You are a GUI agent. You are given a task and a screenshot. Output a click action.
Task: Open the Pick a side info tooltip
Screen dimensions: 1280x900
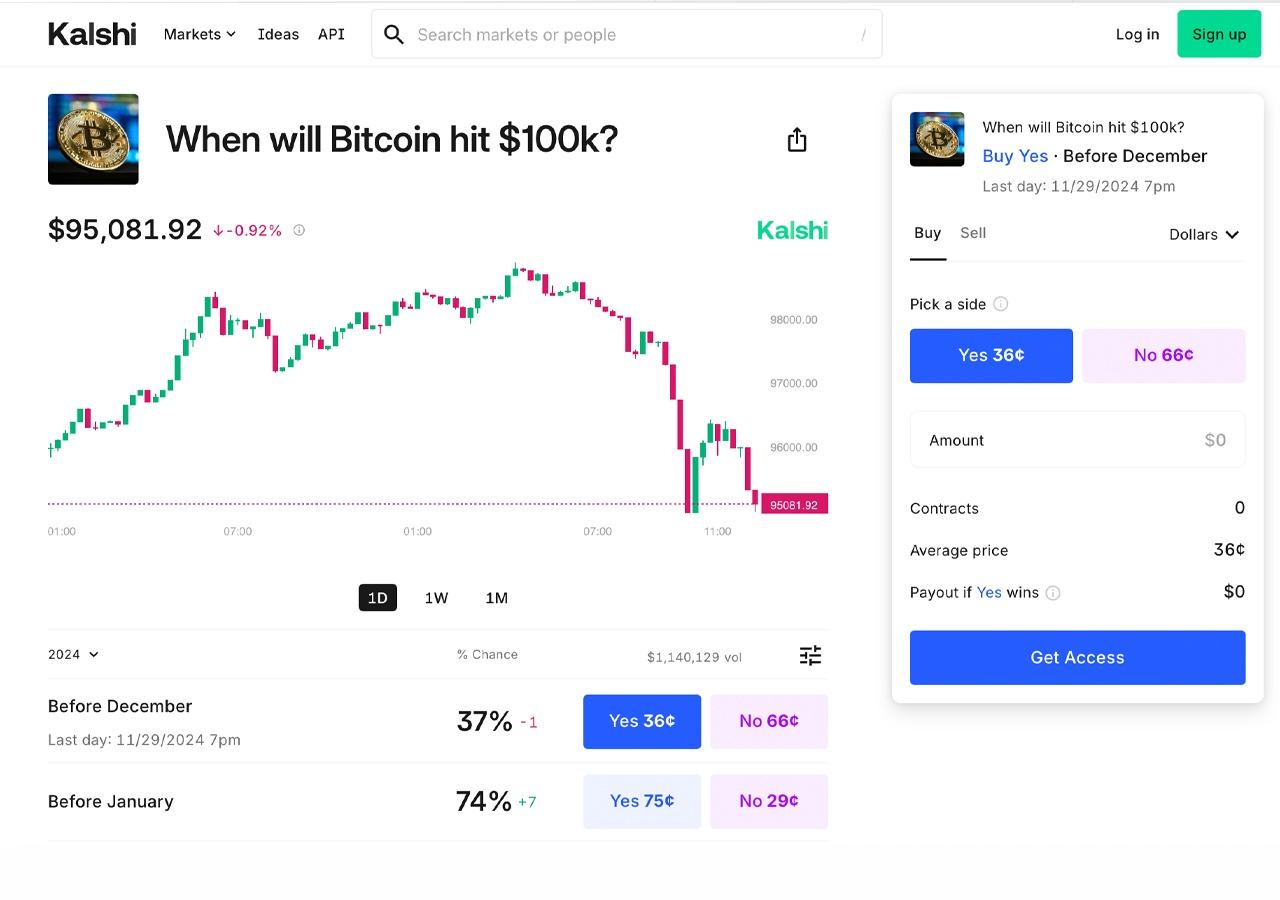click(1001, 304)
